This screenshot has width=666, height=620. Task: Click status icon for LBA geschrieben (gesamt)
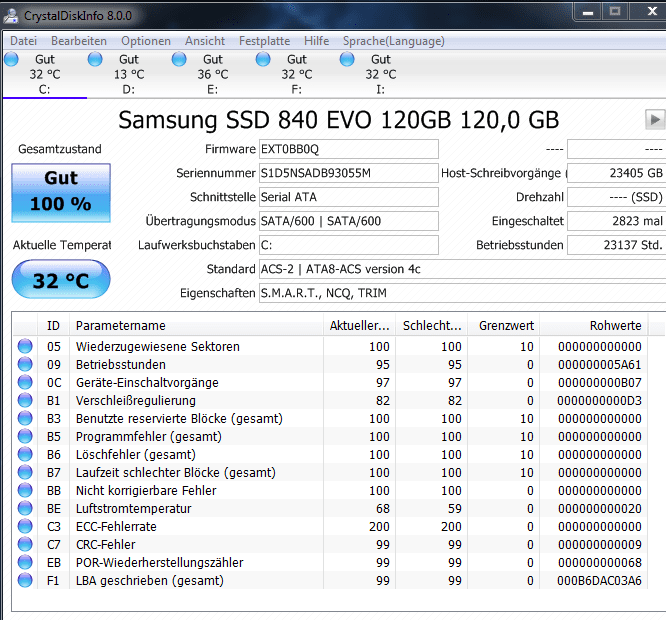point(25,580)
